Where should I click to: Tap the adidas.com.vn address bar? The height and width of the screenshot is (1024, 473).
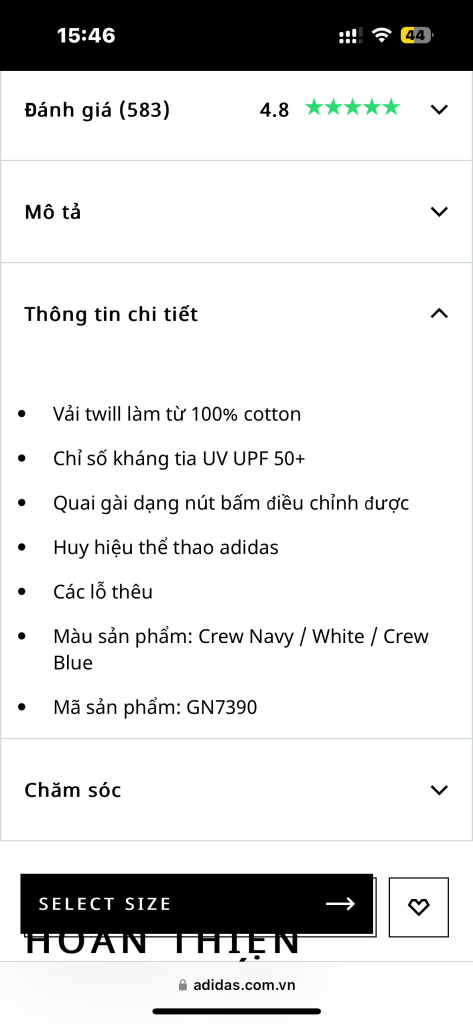pos(236,985)
